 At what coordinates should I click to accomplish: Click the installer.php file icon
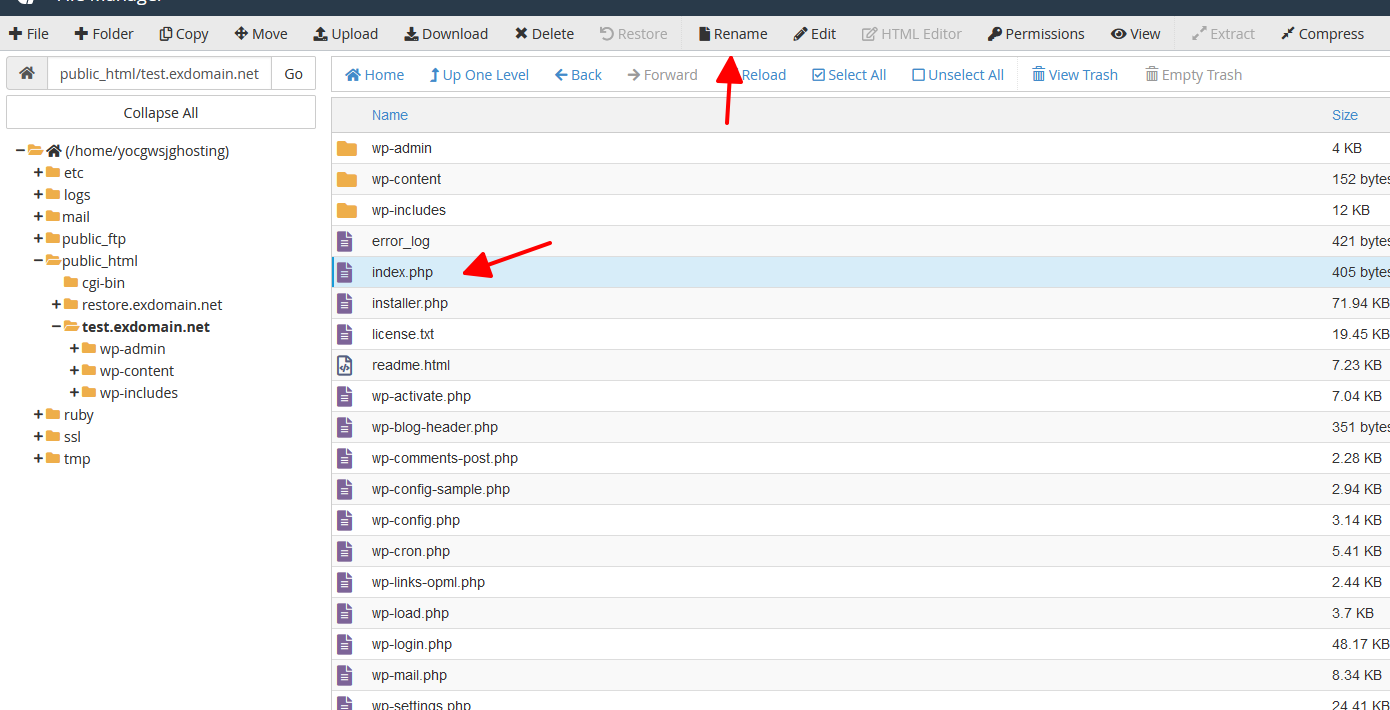345,303
